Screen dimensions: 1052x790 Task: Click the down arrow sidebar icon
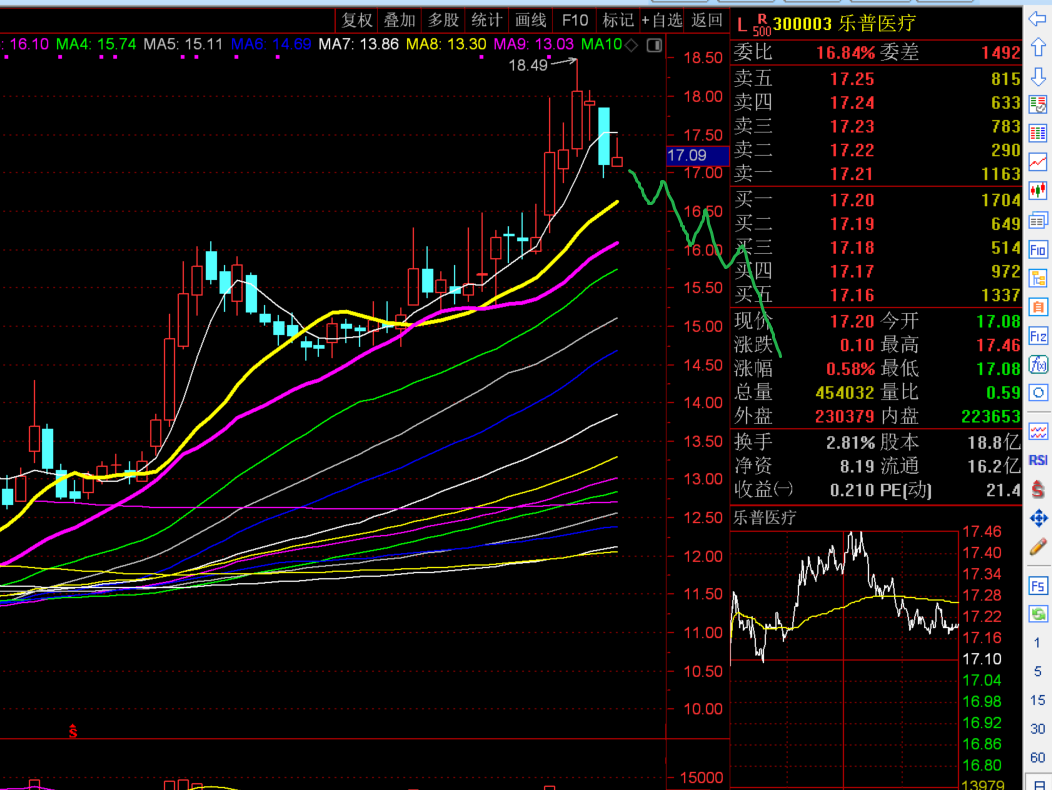pos(1037,76)
